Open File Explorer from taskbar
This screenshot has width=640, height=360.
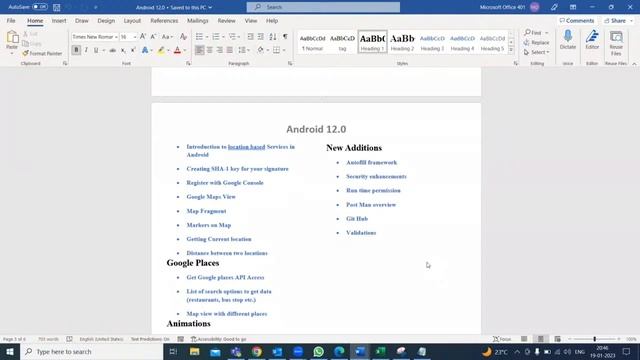(194, 351)
